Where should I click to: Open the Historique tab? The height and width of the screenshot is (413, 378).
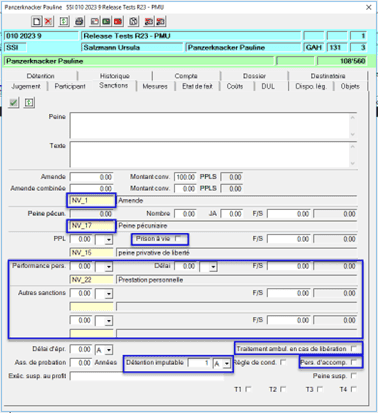pyautogui.click(x=115, y=76)
